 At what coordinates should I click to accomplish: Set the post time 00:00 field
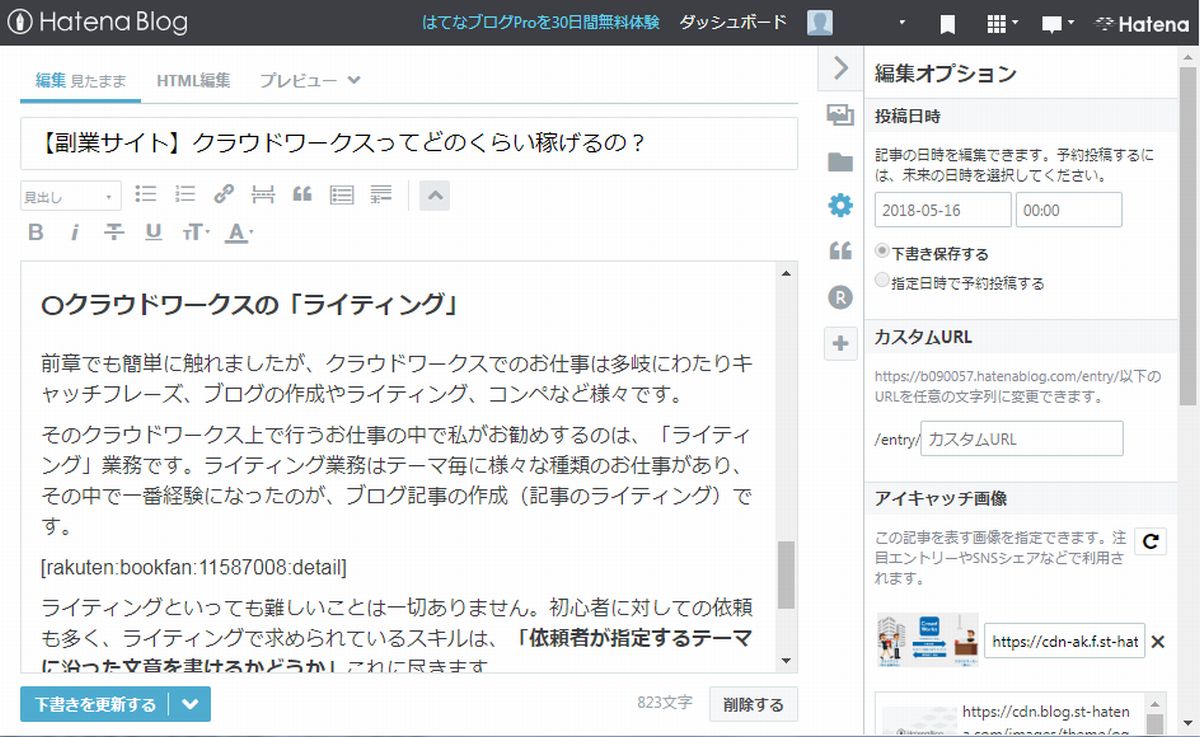(x=1069, y=210)
